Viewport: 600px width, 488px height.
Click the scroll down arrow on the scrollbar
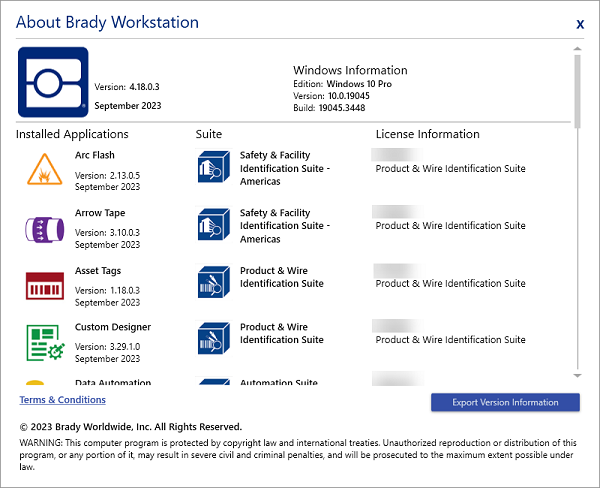pos(577,375)
